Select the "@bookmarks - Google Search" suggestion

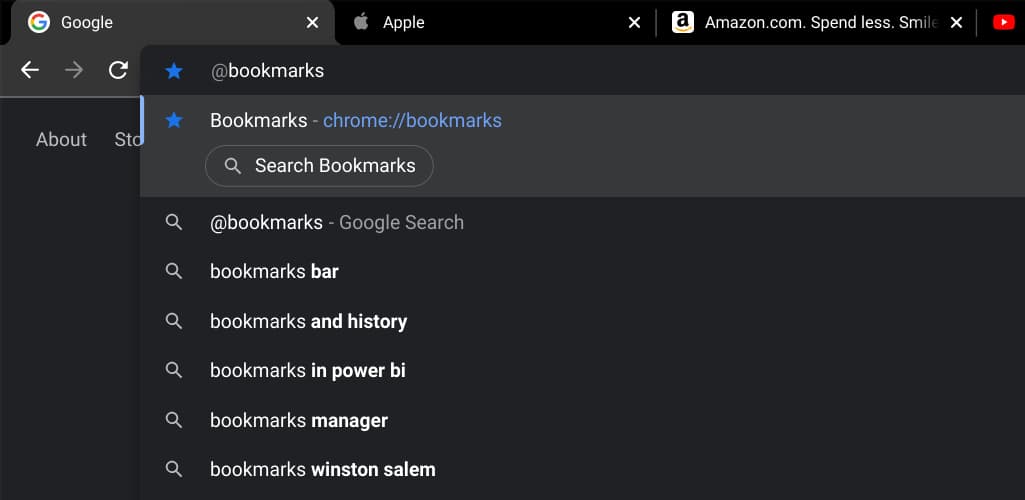pos(336,223)
